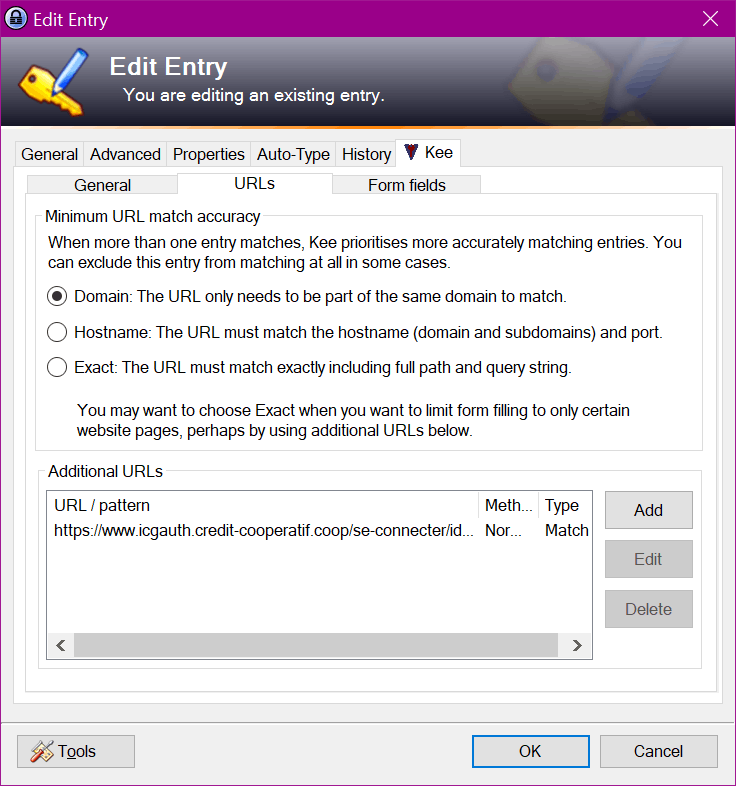Go to the Auto-Type tab

(293, 154)
